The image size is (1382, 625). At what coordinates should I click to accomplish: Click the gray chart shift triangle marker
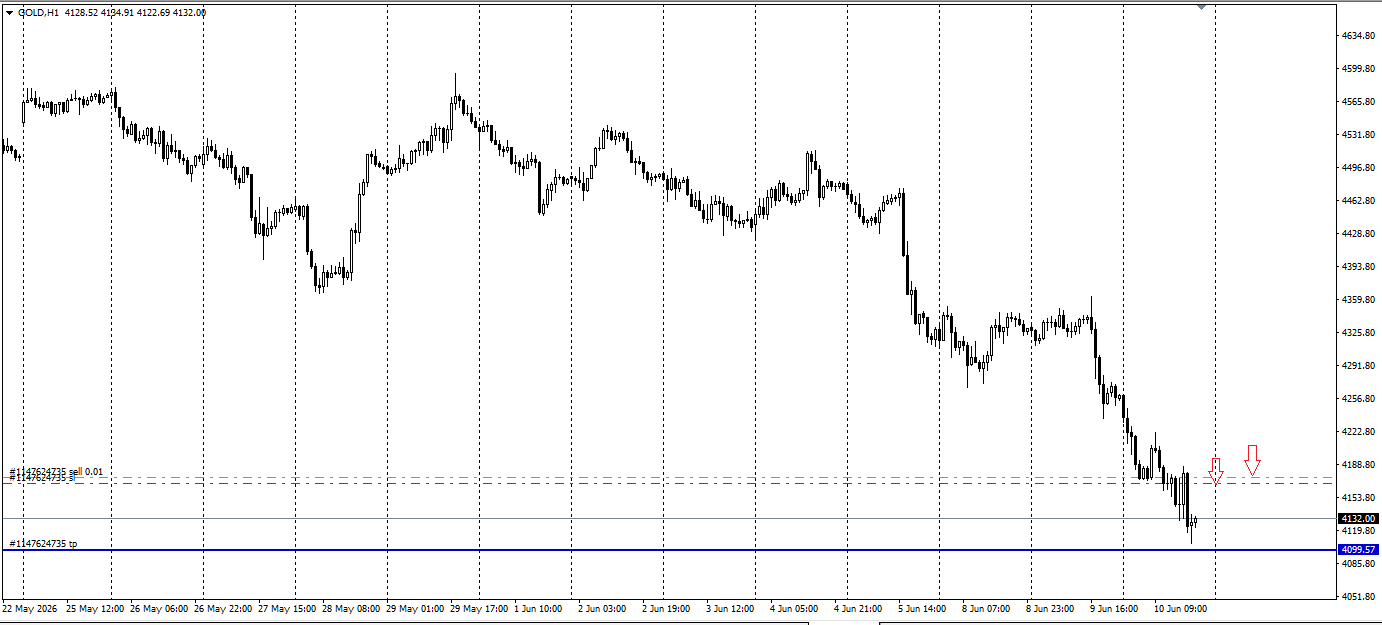click(1202, 7)
